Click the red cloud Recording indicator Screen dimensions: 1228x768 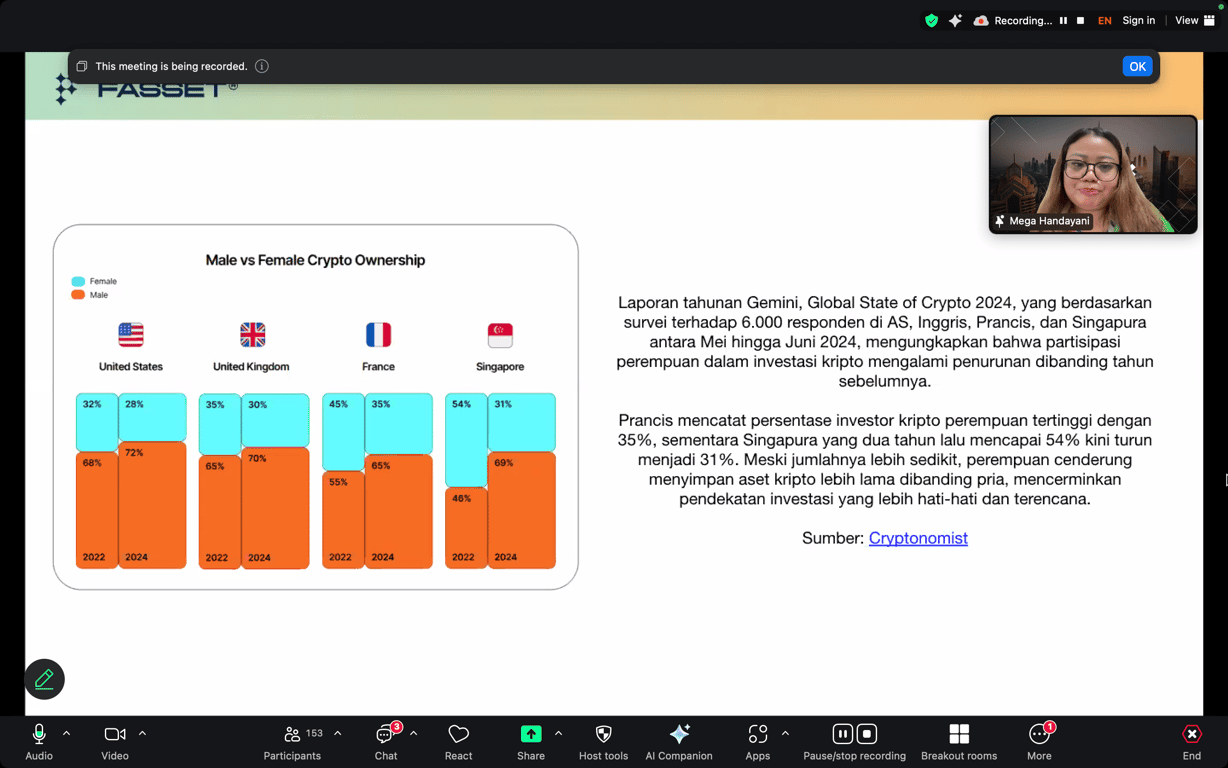point(981,20)
